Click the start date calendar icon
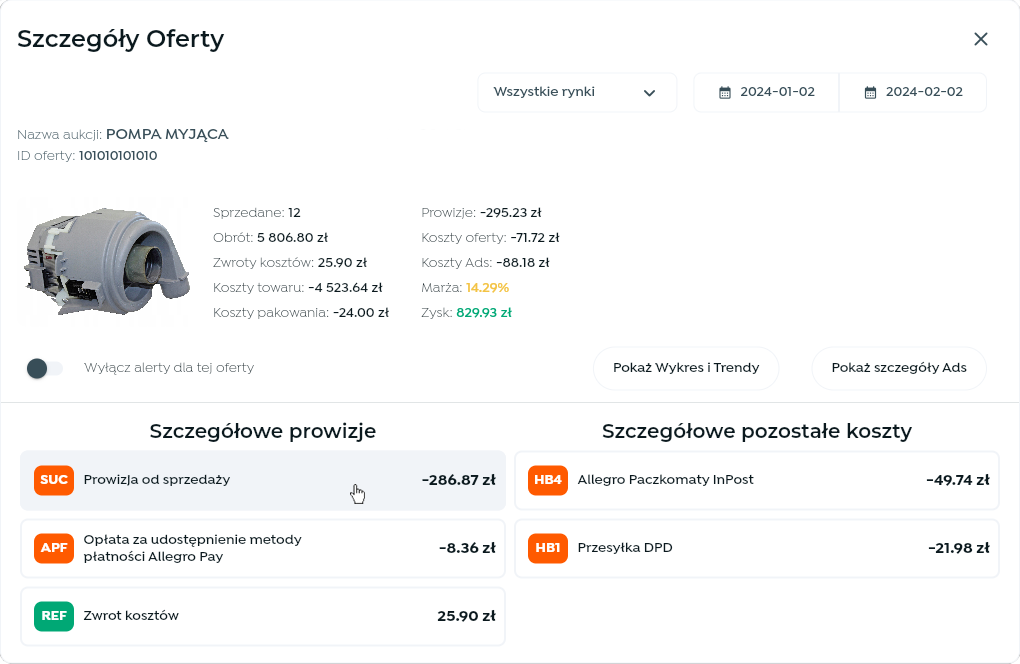This screenshot has height=664, width=1020. click(725, 93)
